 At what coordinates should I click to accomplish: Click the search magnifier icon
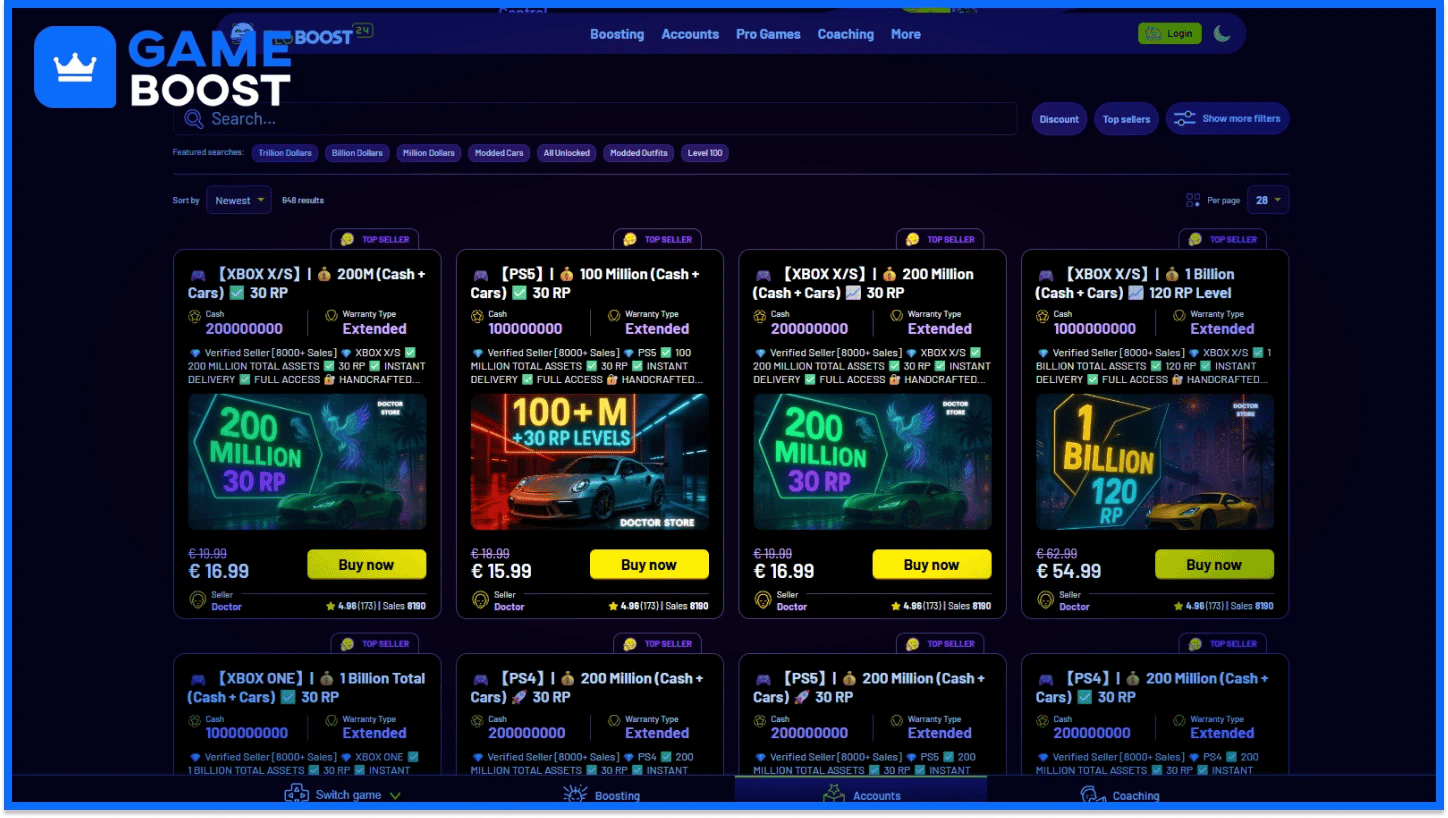coord(193,119)
